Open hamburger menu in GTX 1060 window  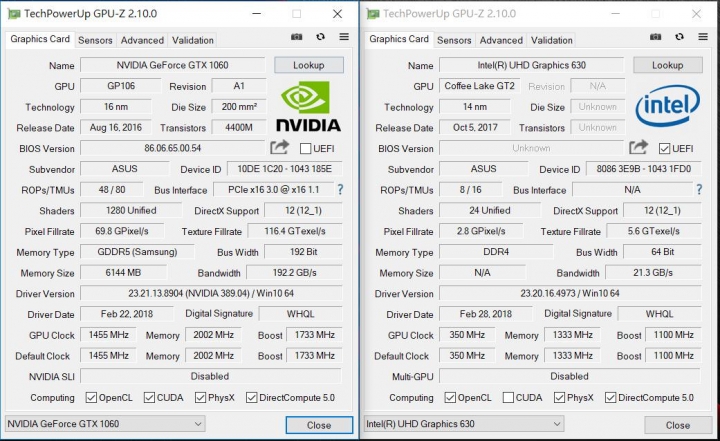(344, 37)
